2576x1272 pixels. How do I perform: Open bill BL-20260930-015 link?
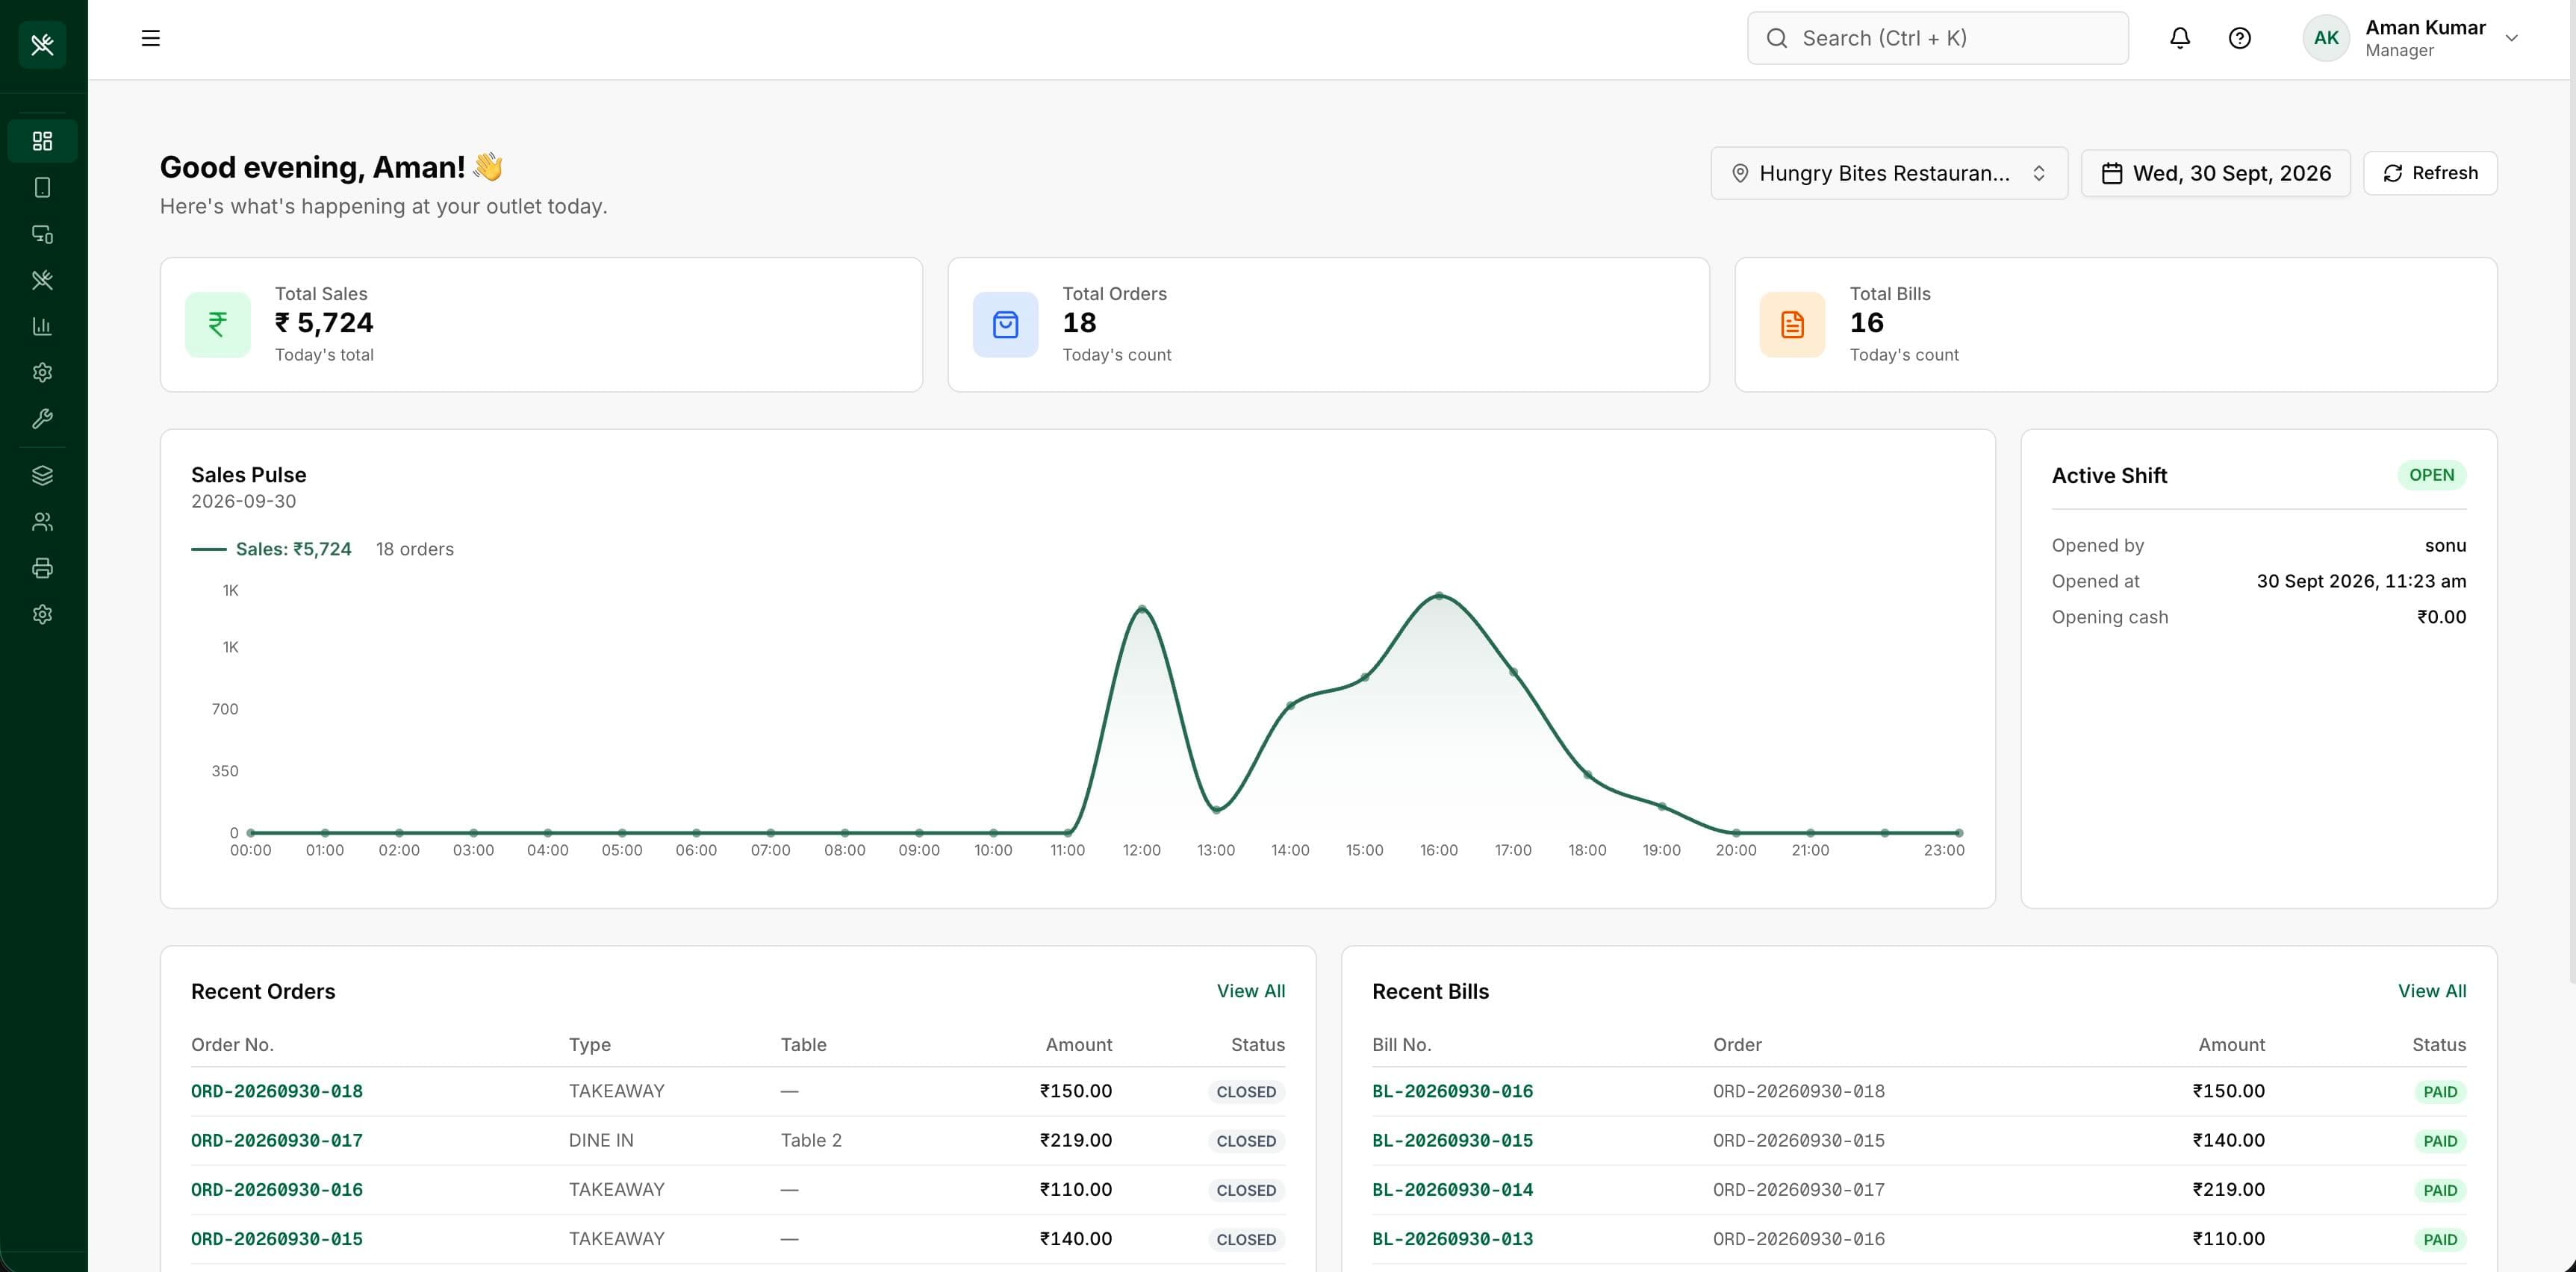pos(1452,1140)
